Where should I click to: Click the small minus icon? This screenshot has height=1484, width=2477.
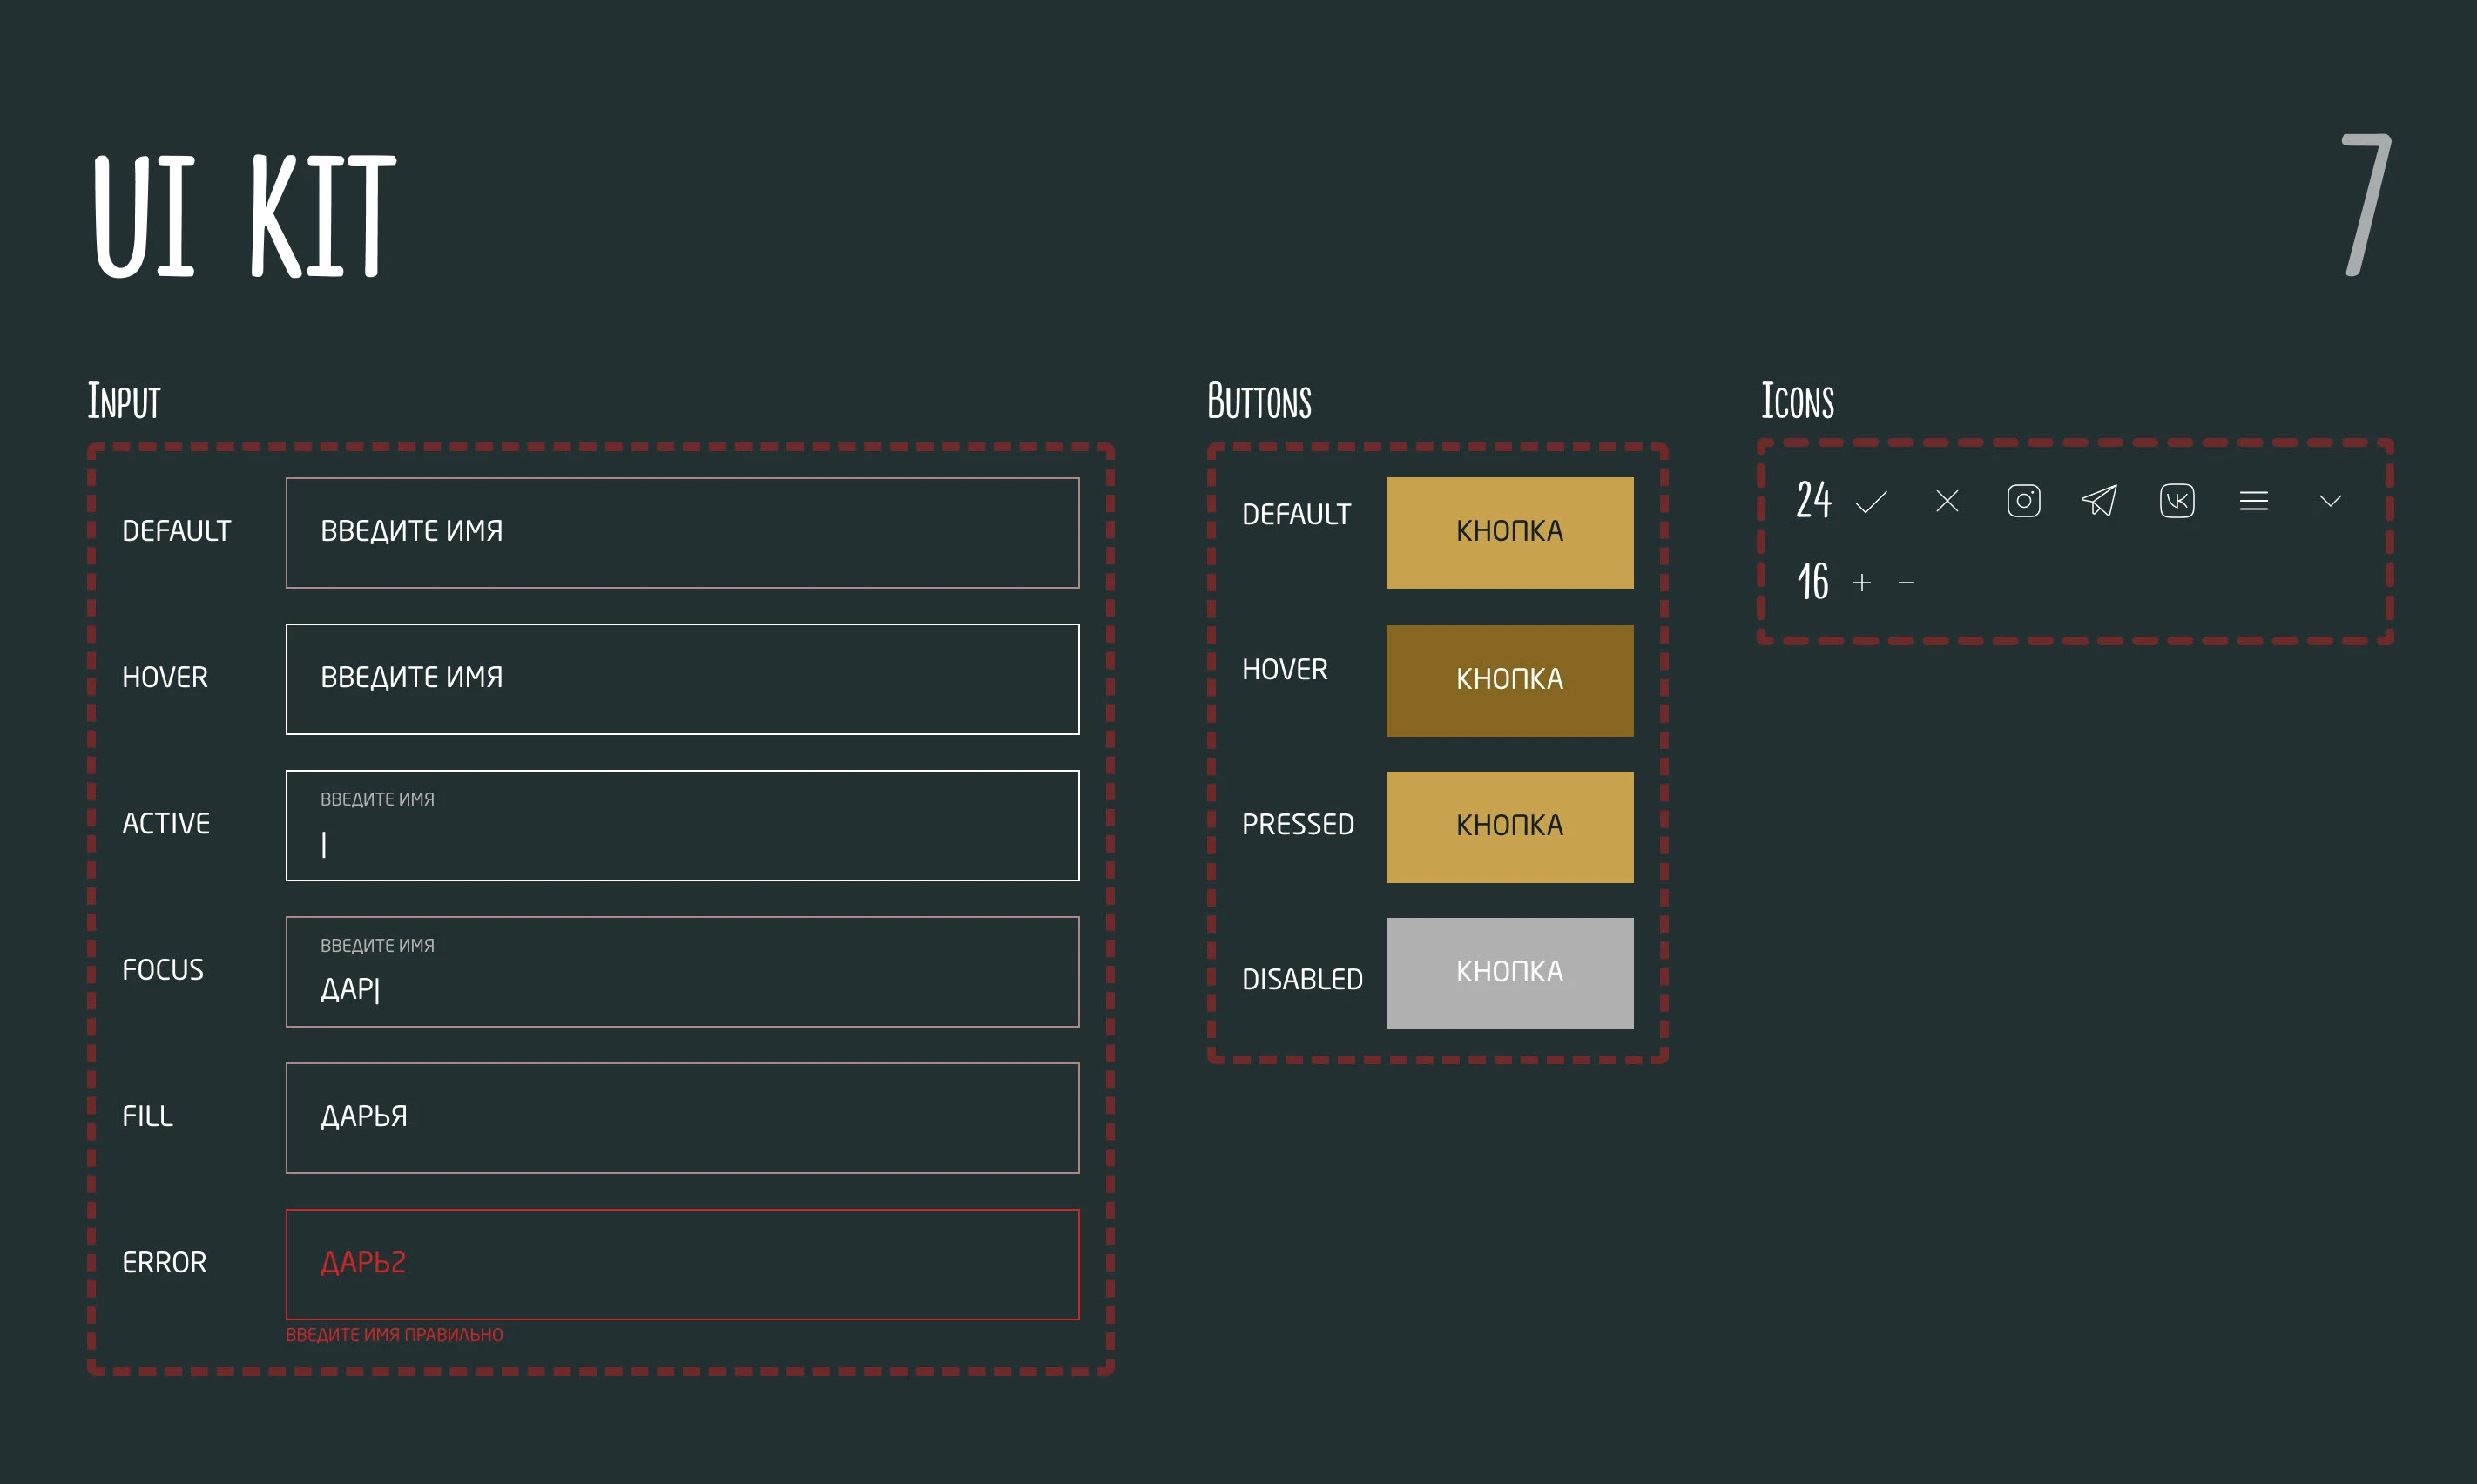1906,583
